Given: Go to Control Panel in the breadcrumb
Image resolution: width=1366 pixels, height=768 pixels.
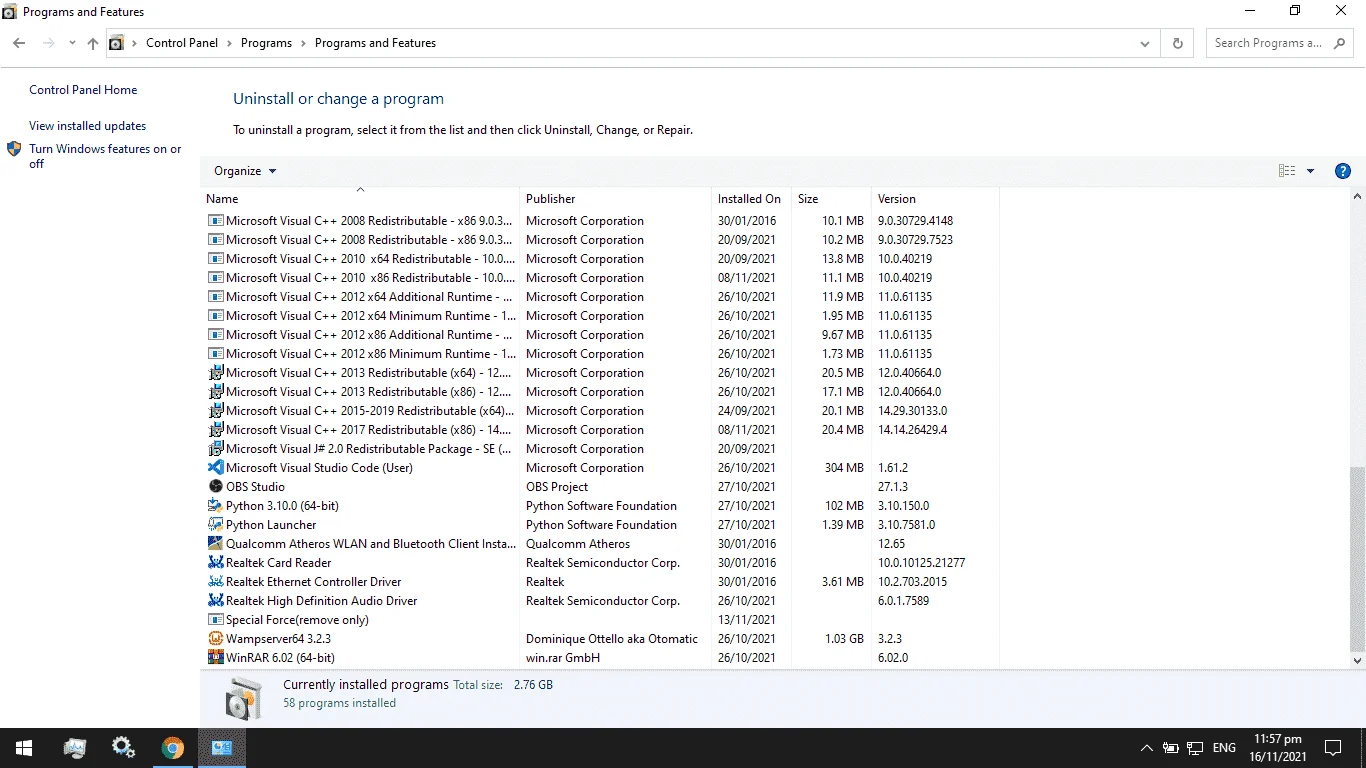Looking at the screenshot, I should pos(182,43).
